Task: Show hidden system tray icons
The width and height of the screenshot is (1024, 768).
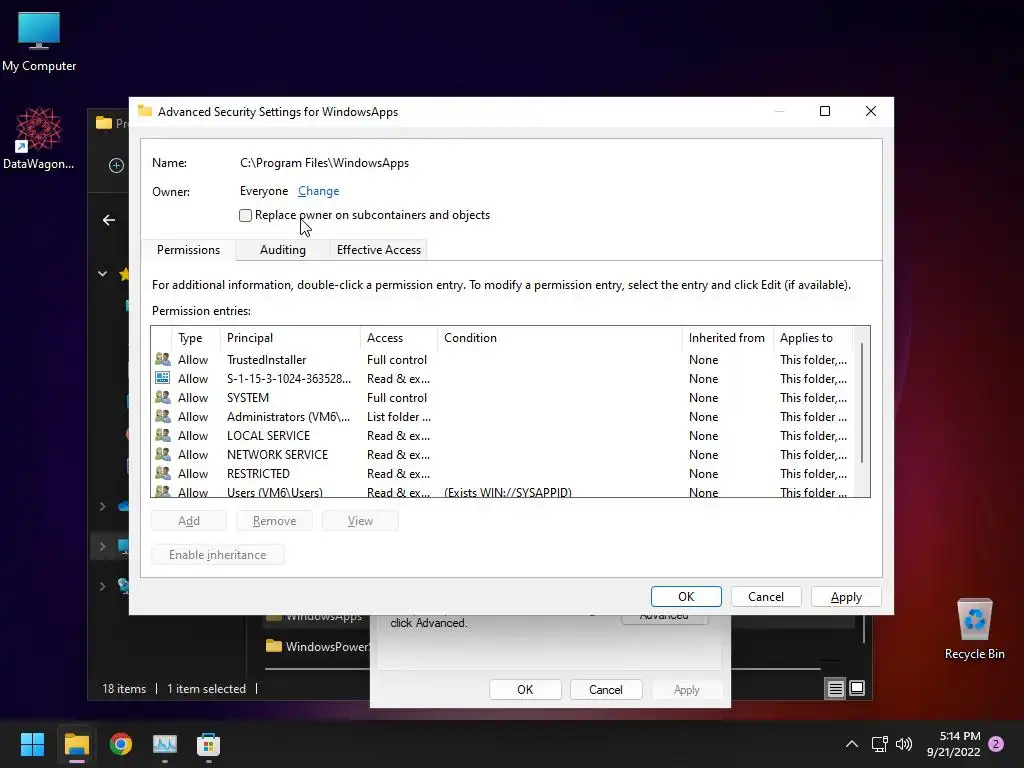Action: coord(852,744)
